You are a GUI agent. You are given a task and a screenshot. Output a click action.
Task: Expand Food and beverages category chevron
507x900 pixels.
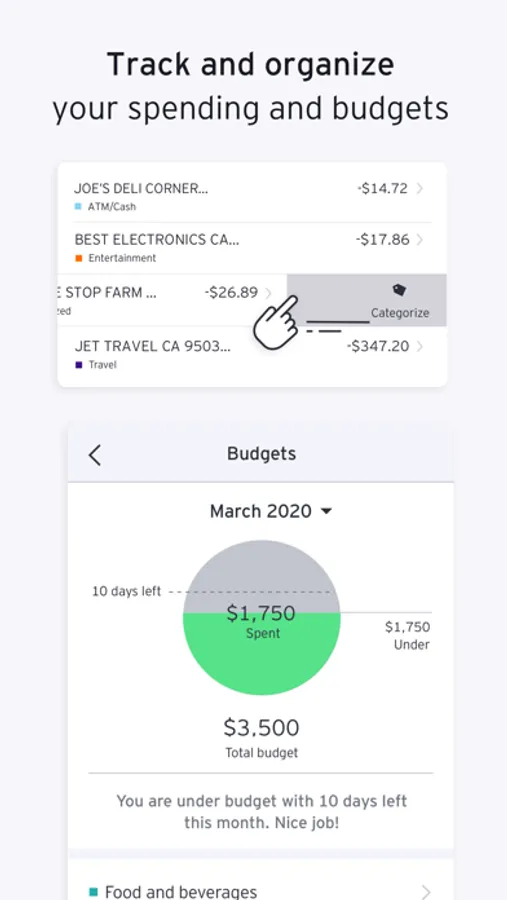425,892
